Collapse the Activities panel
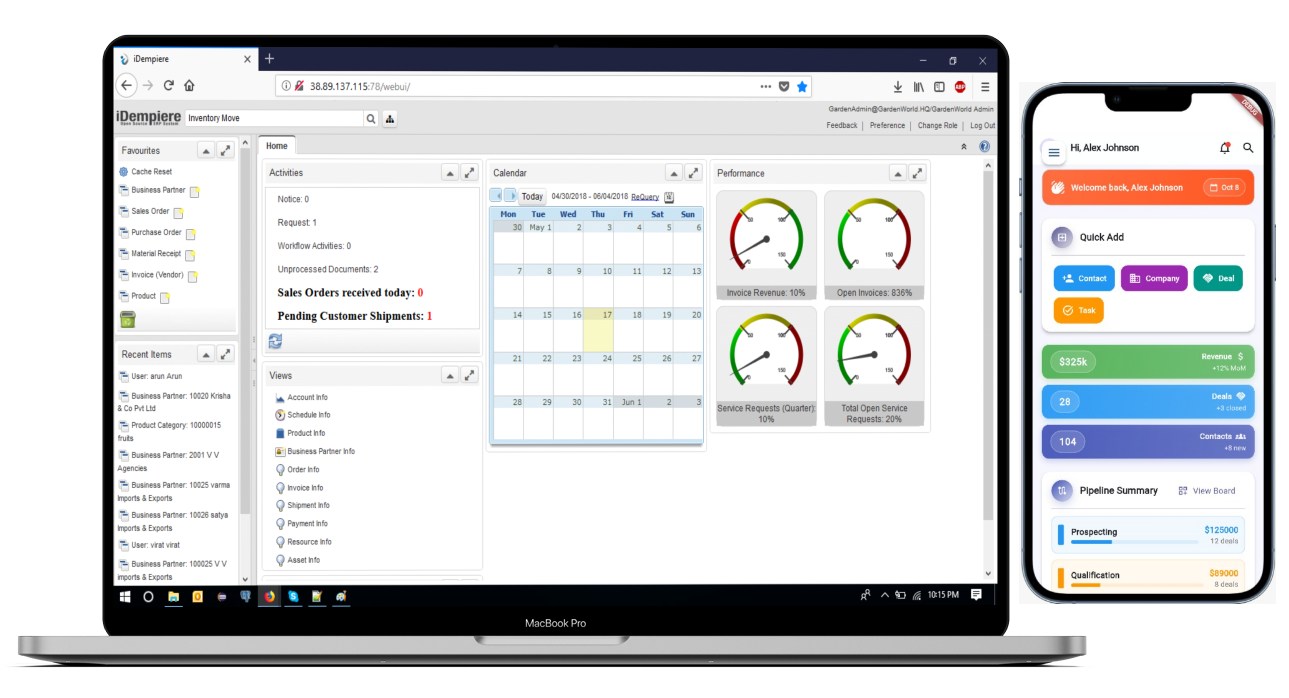Image resolution: width=1289 pixels, height=698 pixels. [x=450, y=172]
